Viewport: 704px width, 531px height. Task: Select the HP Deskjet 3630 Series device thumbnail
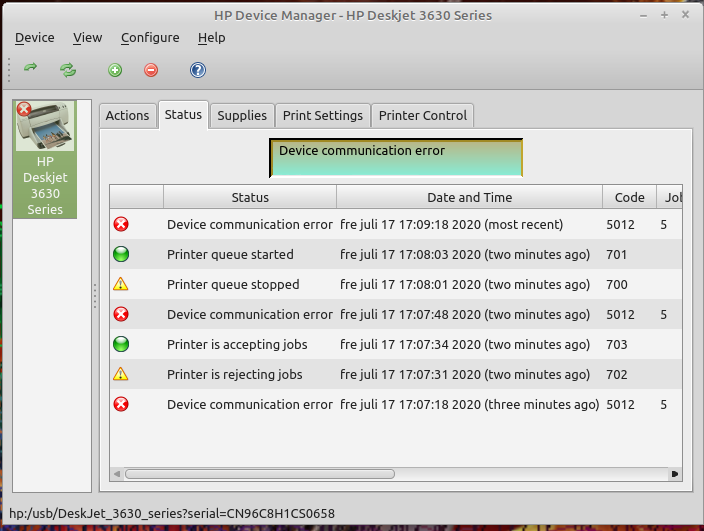coord(45,159)
